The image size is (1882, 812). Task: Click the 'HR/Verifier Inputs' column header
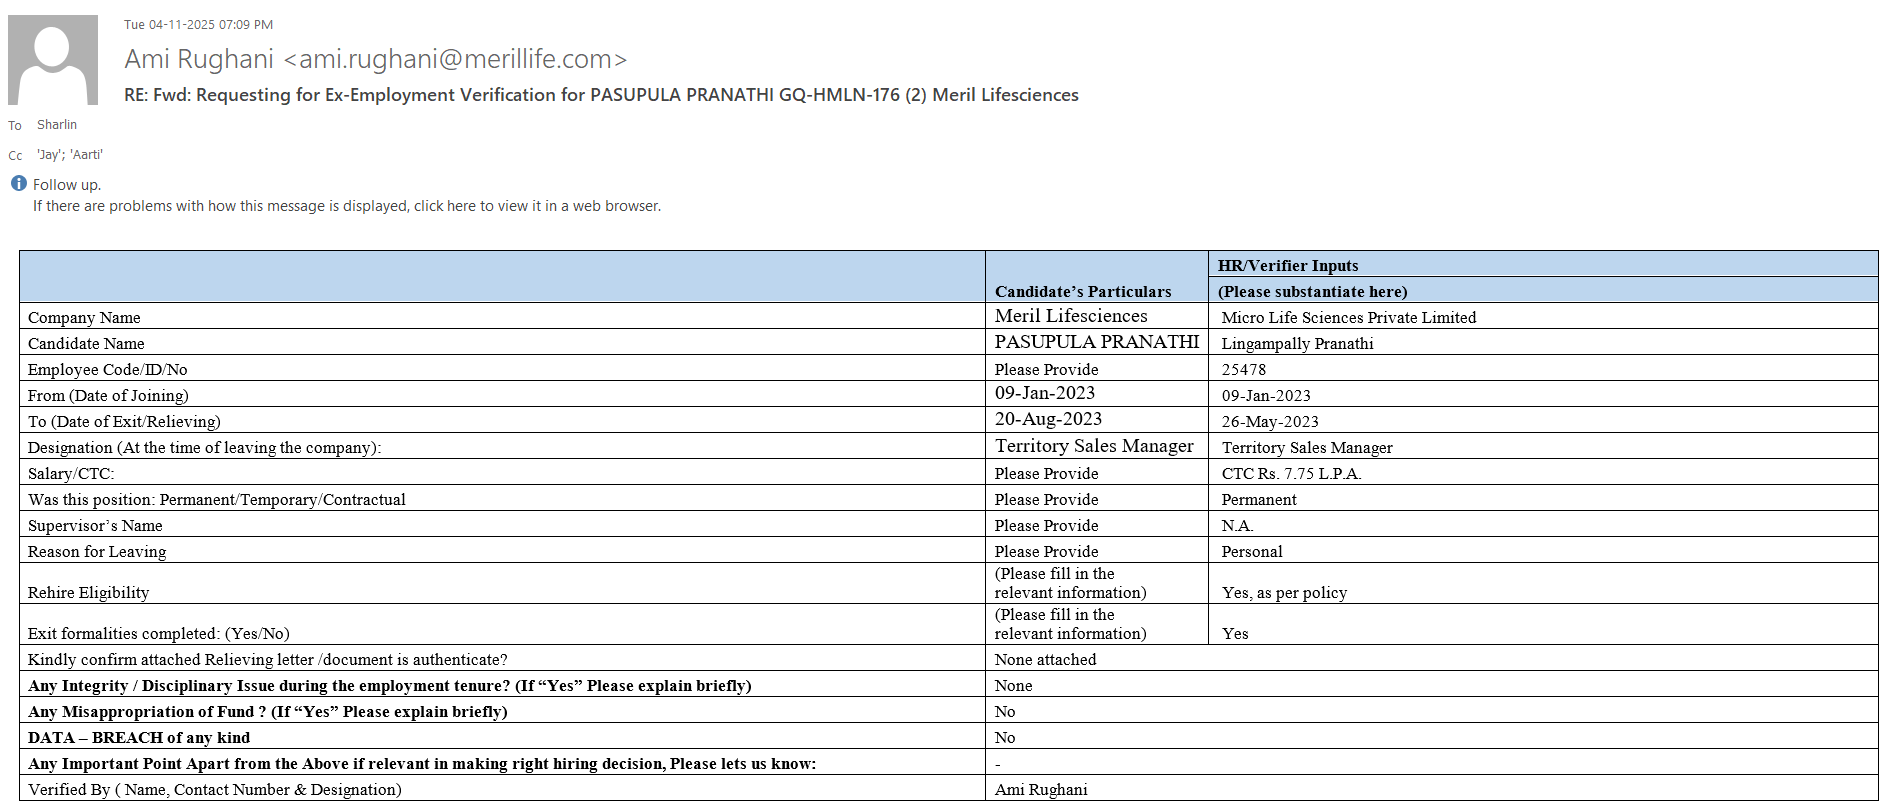pyautogui.click(x=1288, y=266)
